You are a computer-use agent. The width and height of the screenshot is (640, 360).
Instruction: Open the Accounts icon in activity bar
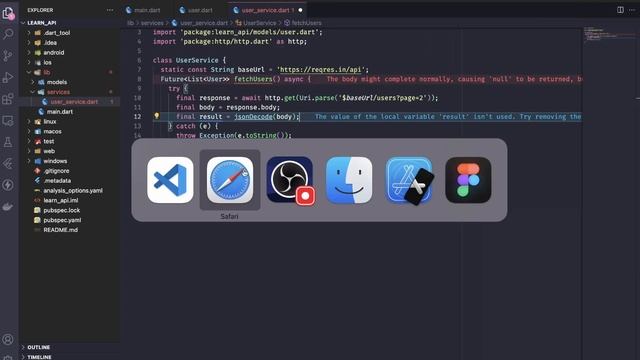click(x=8, y=339)
